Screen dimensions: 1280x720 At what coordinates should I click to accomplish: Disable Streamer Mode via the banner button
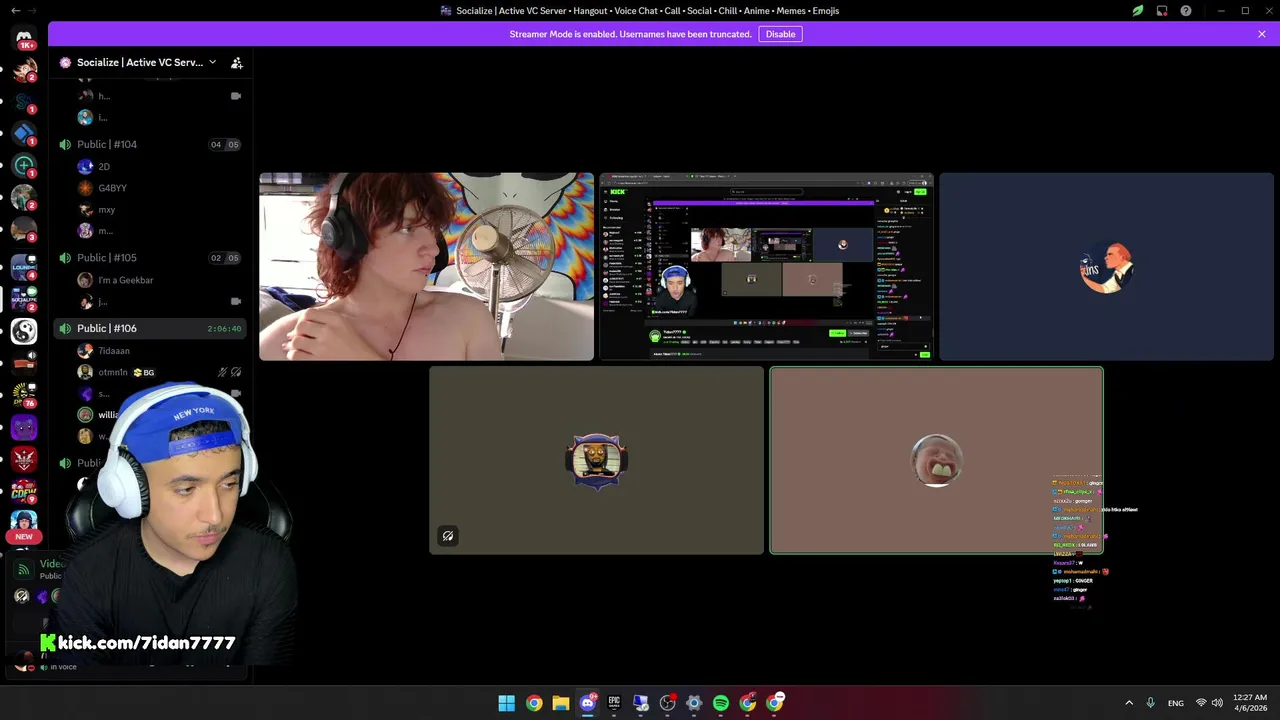pos(780,34)
